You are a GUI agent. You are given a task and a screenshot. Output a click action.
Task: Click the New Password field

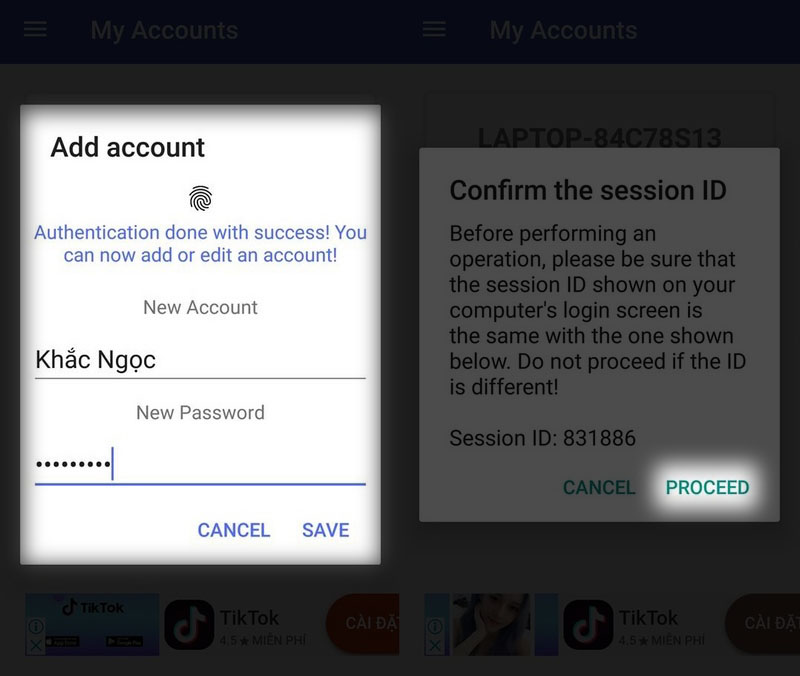click(200, 465)
